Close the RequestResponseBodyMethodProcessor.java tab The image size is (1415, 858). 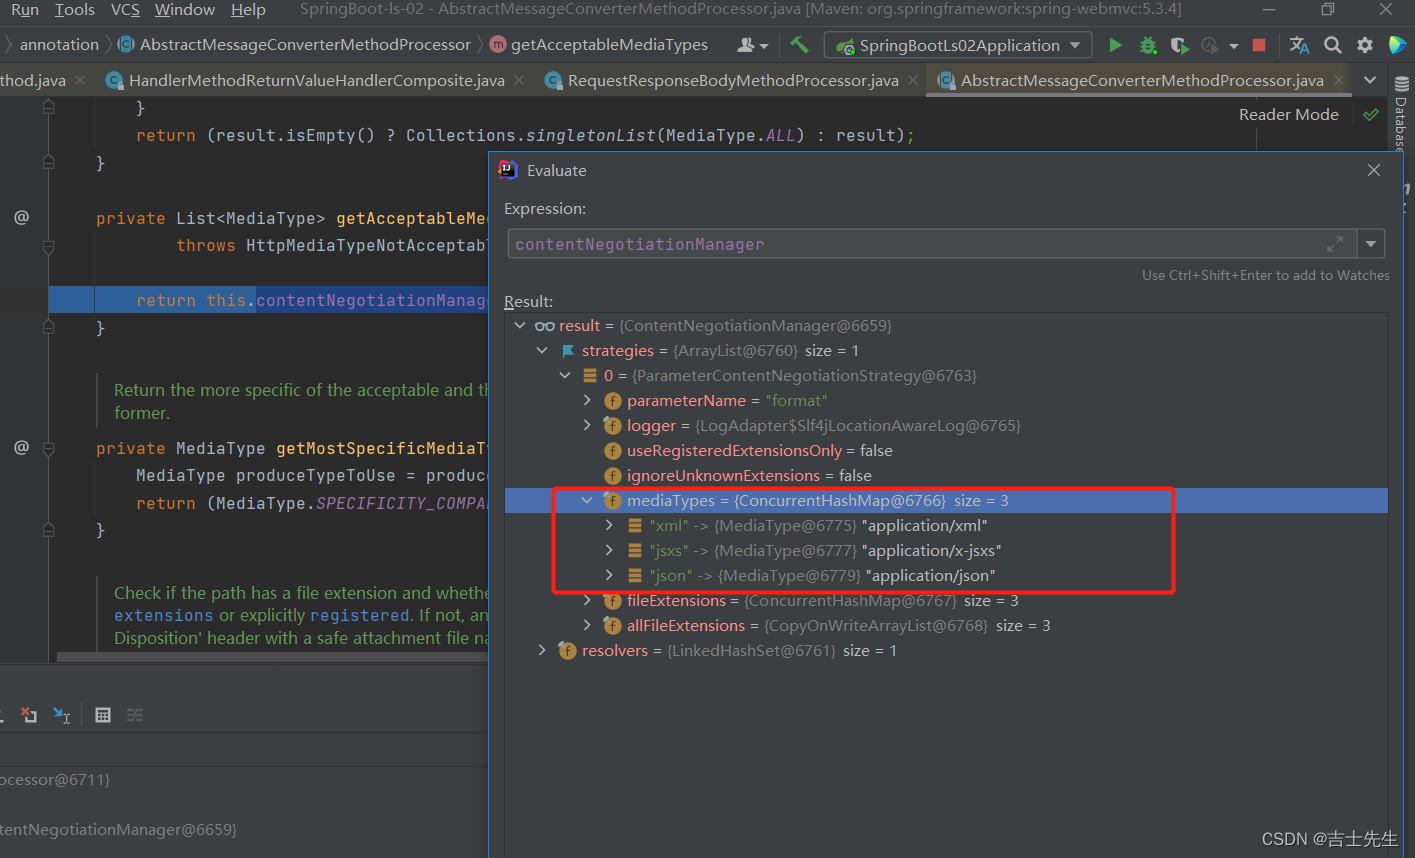click(913, 80)
